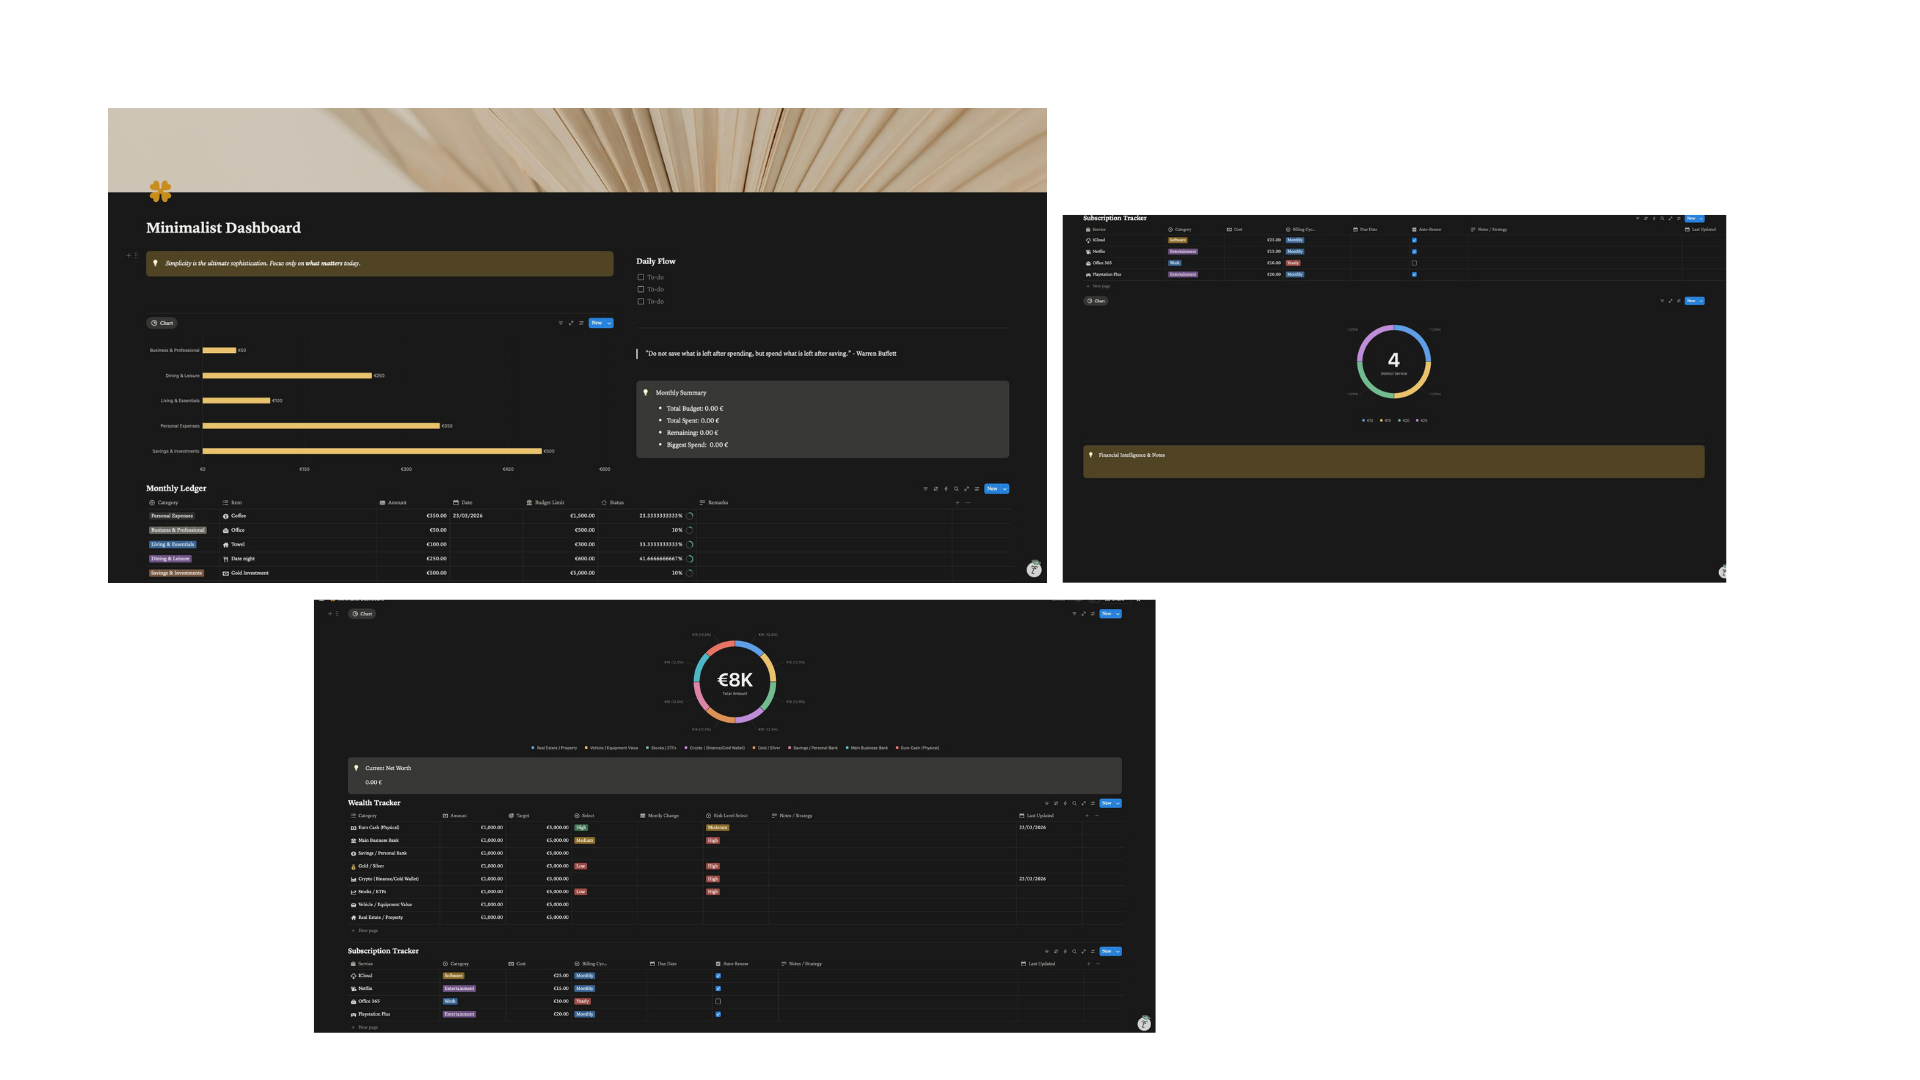Select the Chart tab above the bar chart
Viewport: 1920px width, 1080px height.
[162, 323]
